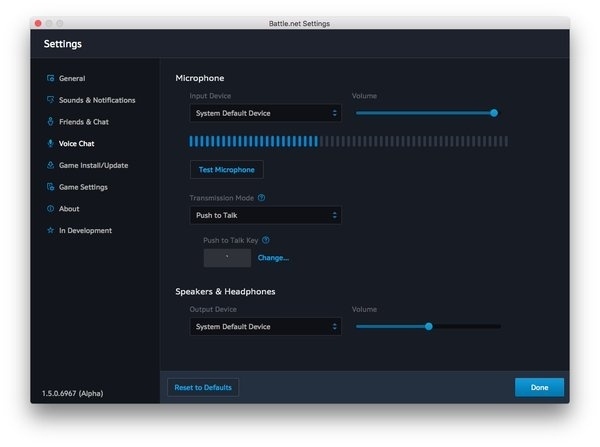Click the Transmission Mode help icon

tap(261, 198)
